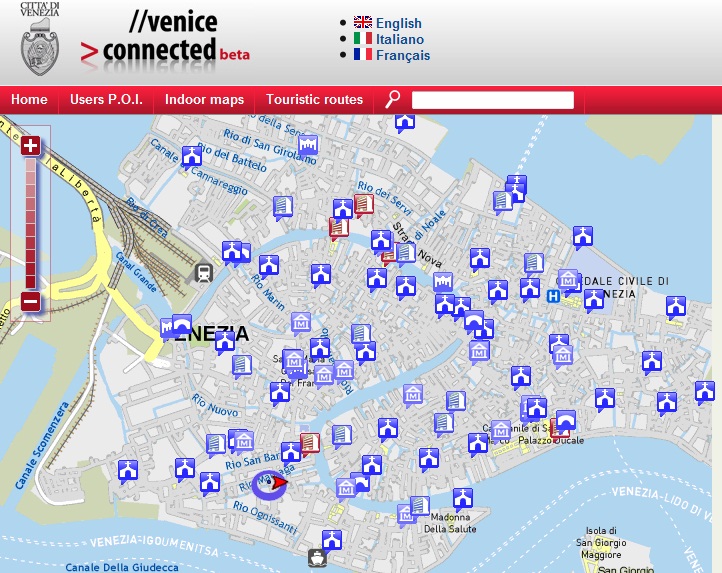The height and width of the screenshot is (573, 722).
Task: Select fortress marker near Strada Nova label
Action: (443, 282)
